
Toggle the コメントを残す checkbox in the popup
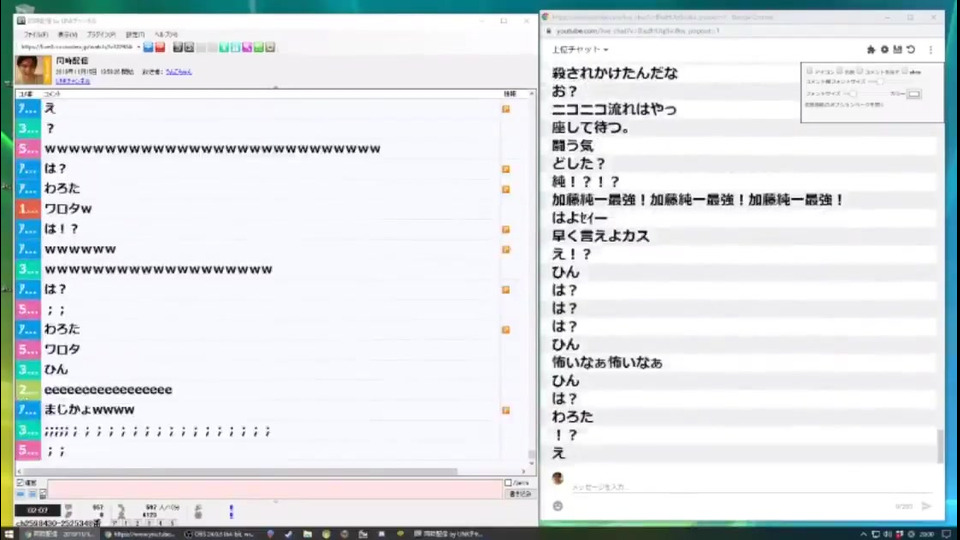[860, 71]
